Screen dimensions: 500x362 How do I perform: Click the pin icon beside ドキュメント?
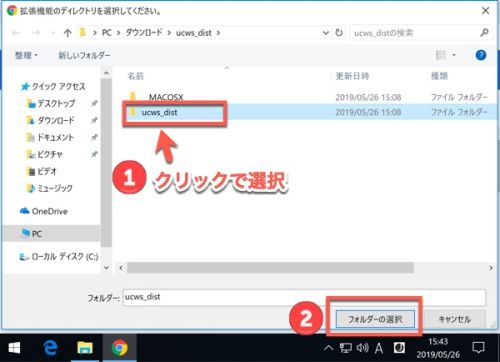(94, 137)
